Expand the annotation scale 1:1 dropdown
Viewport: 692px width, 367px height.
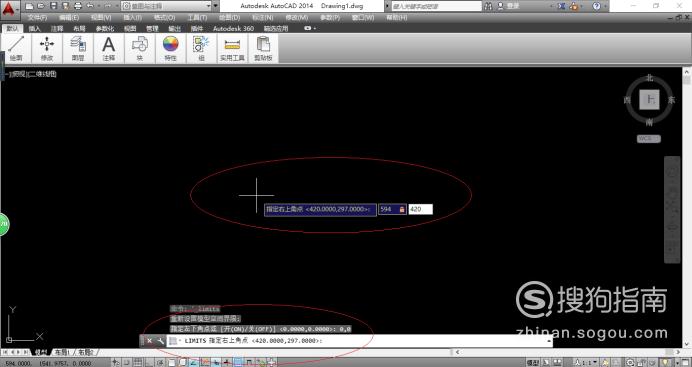(586, 363)
